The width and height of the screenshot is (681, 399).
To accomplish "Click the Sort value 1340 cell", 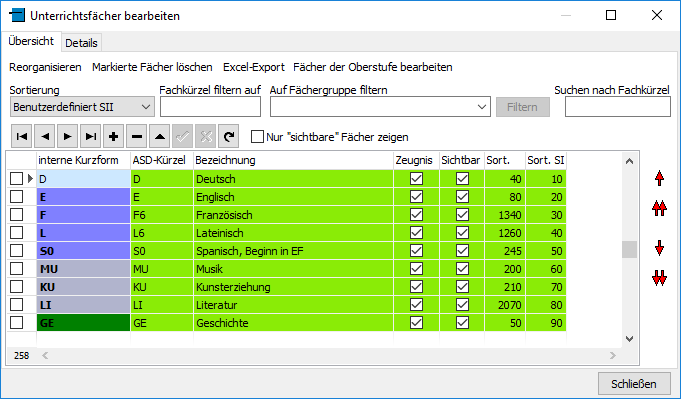I will 505,215.
